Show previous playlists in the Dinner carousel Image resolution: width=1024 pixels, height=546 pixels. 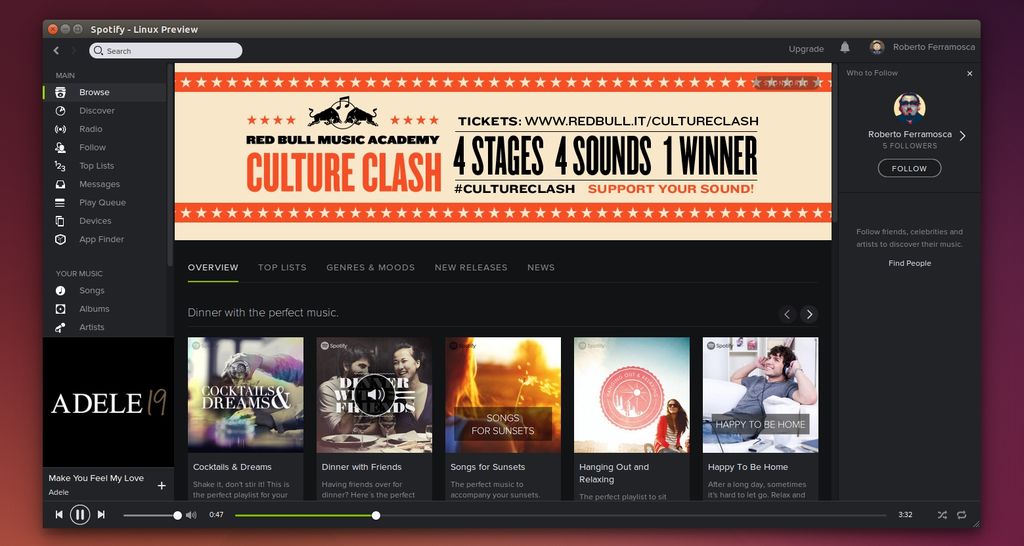pos(787,314)
